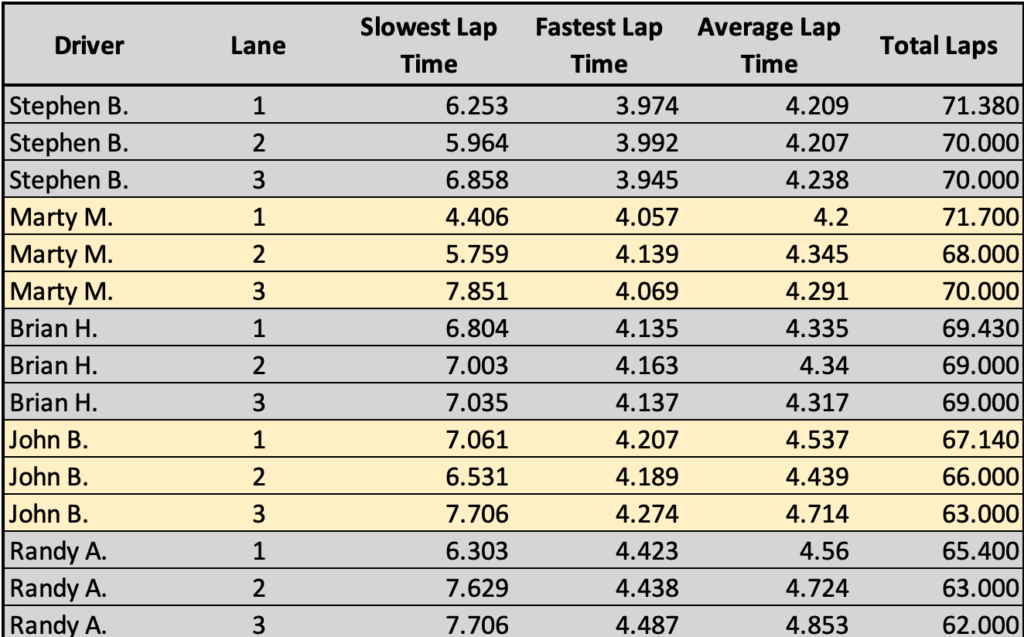Click John B. total laps 63.000
1024x637 pixels.
981,514
